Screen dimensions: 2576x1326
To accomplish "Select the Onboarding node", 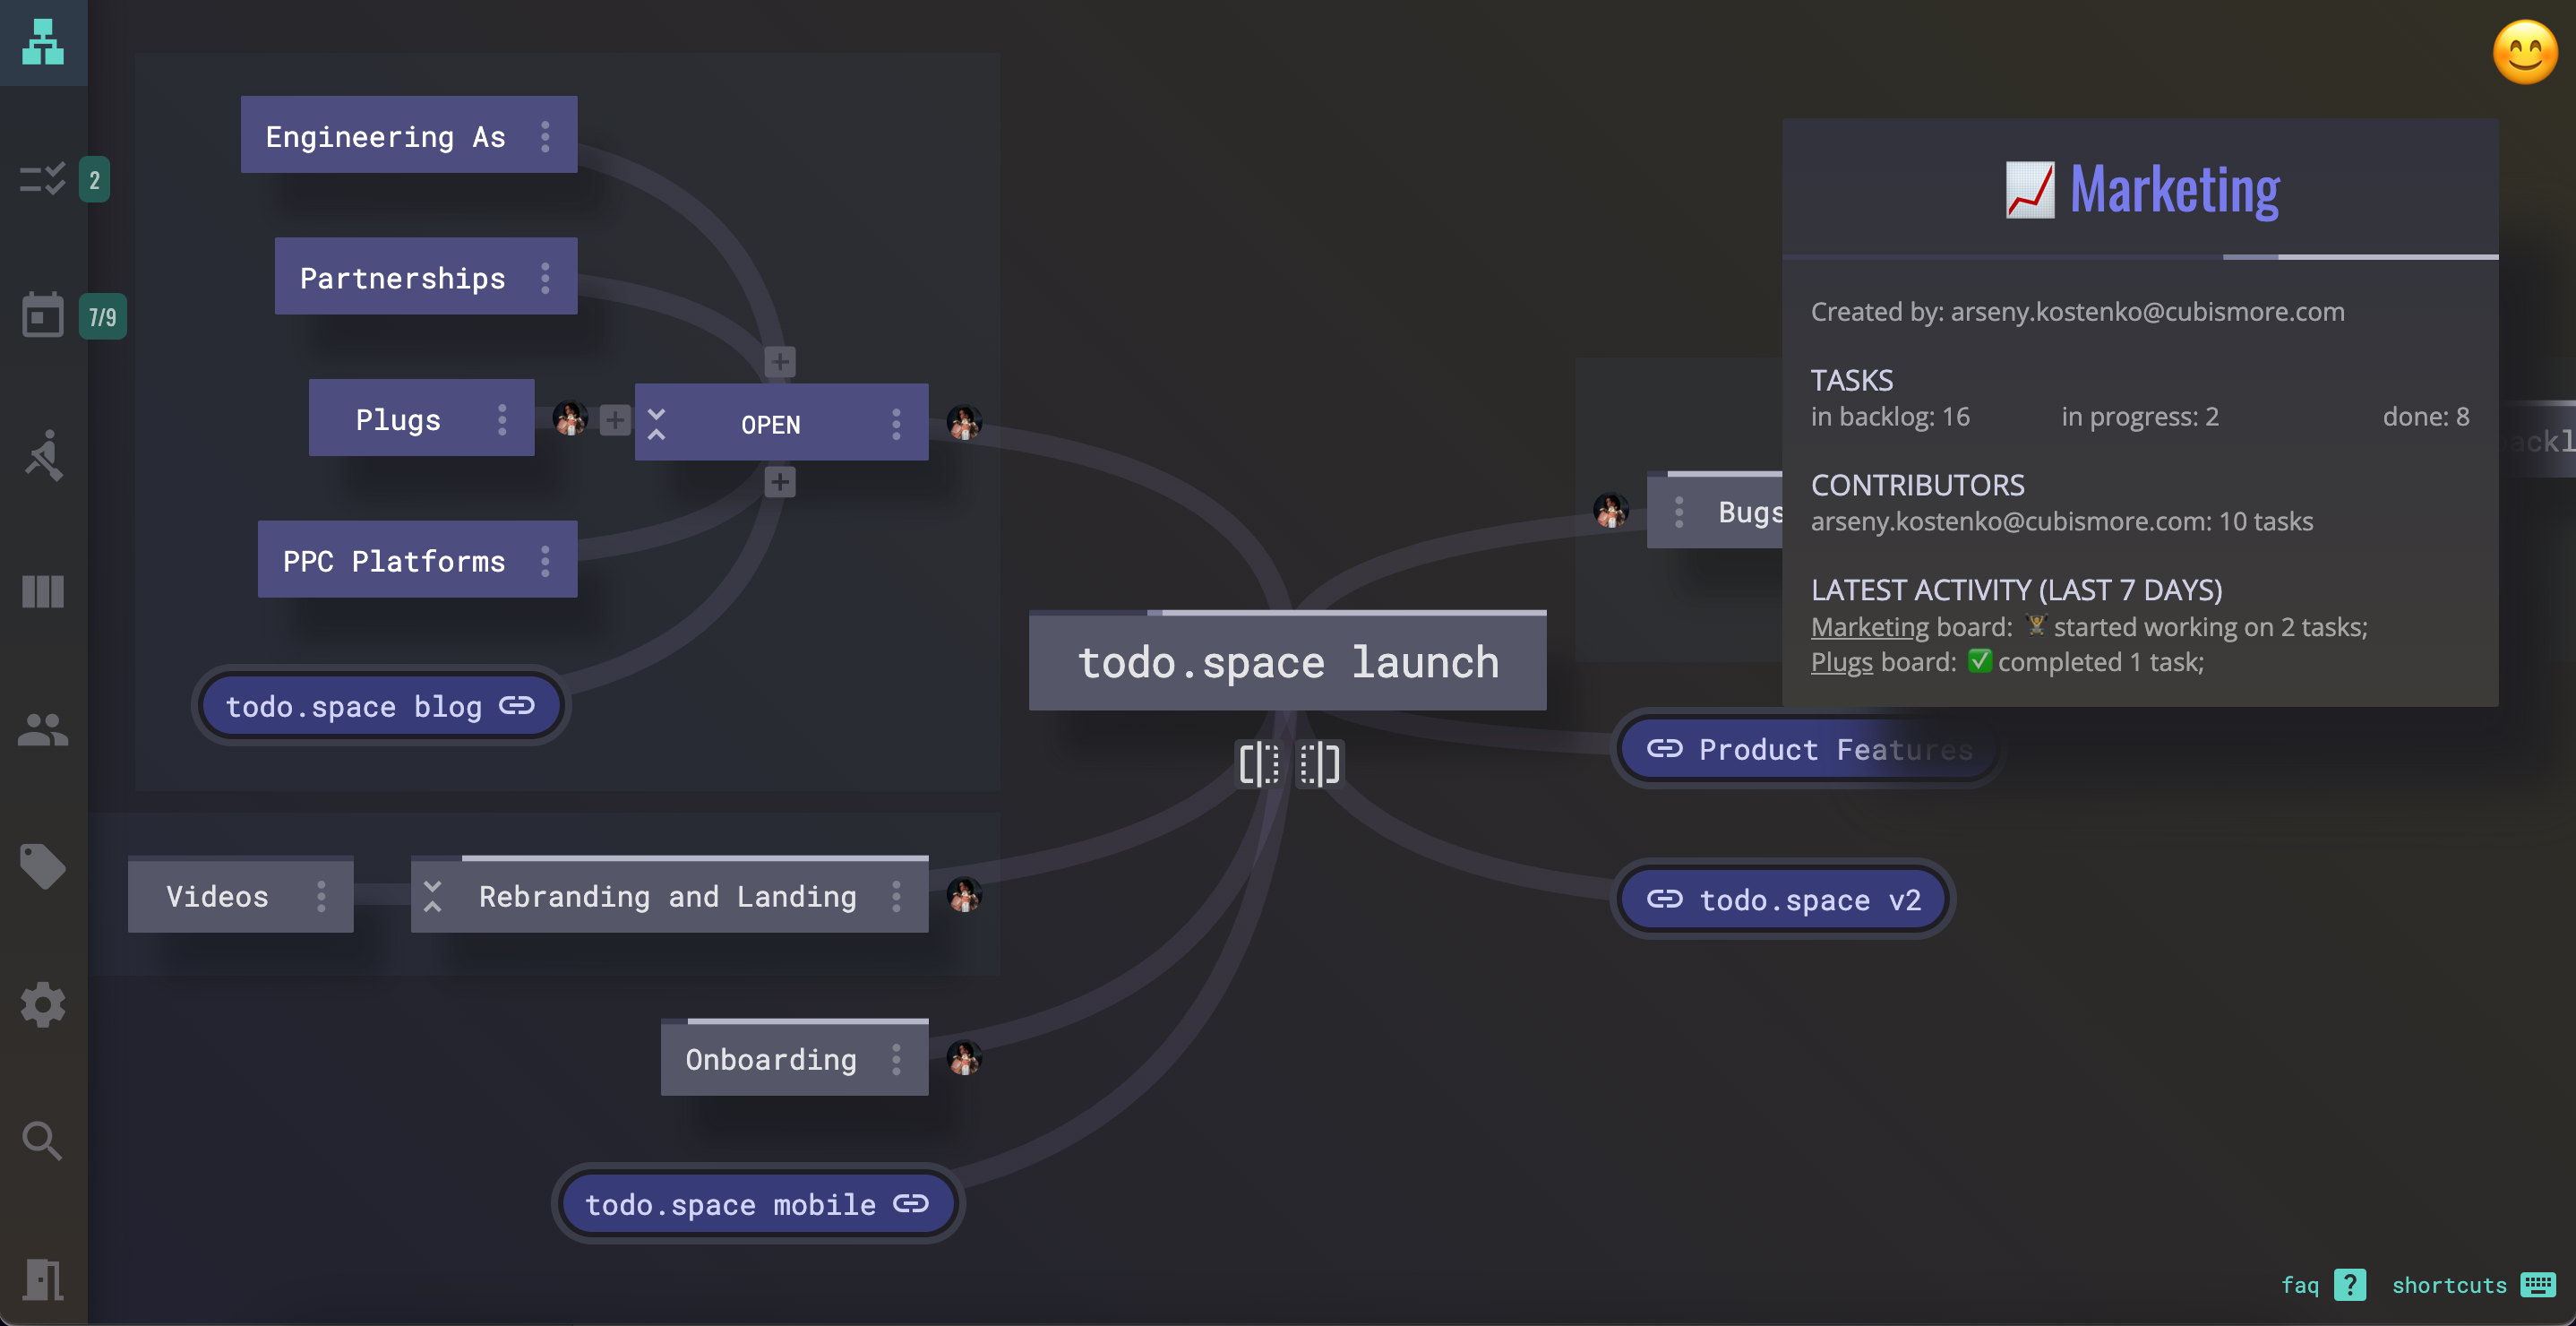I will coord(794,1058).
